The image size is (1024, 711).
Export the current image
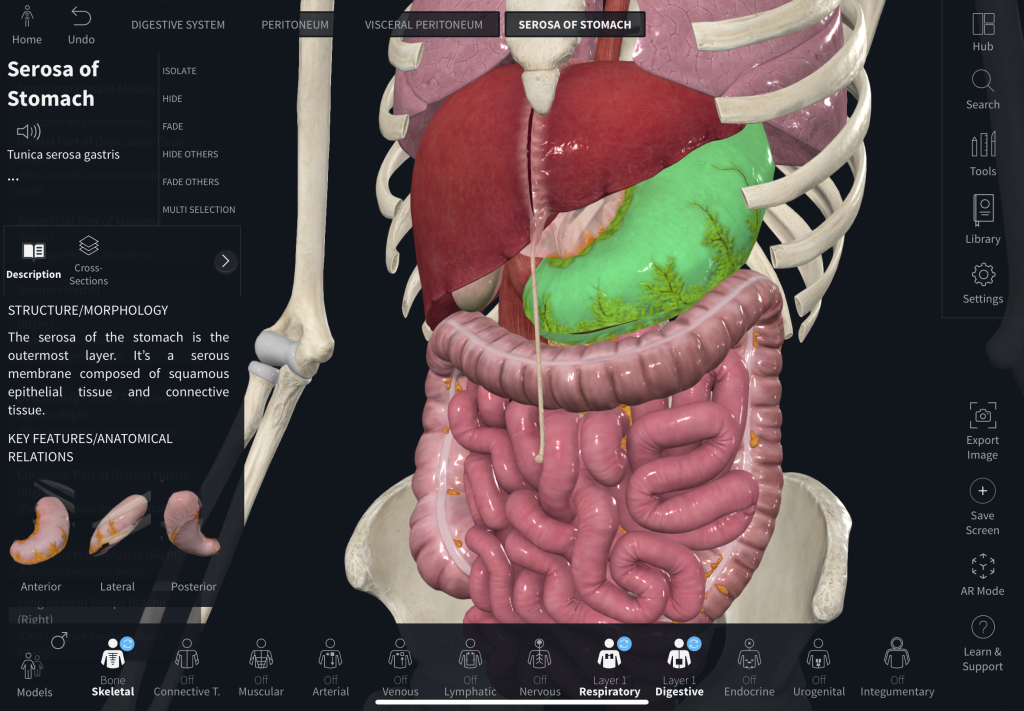tap(982, 431)
